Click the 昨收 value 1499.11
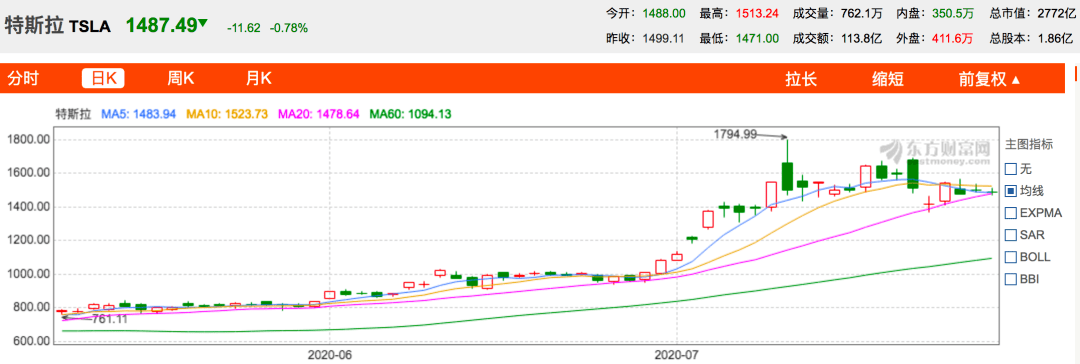The height and width of the screenshot is (364, 1080). pyautogui.click(x=664, y=39)
